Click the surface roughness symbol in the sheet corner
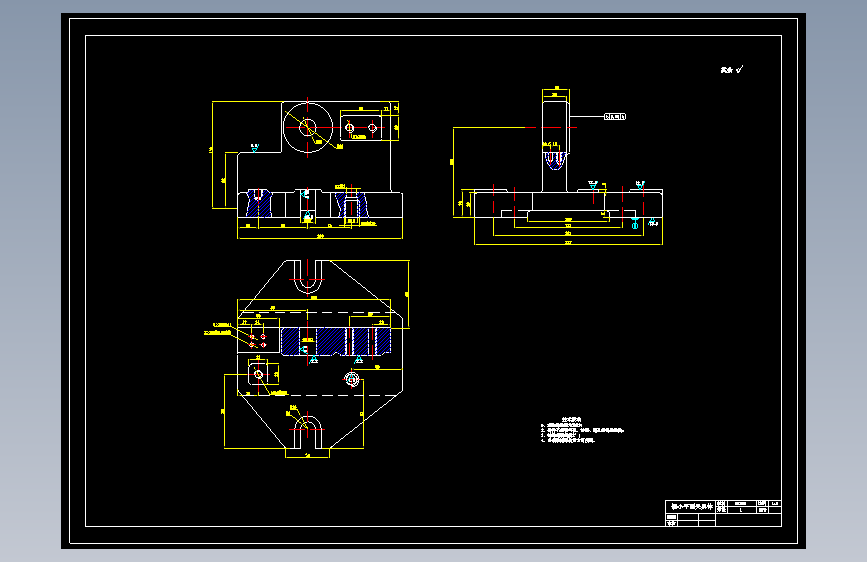867x562 pixels. coord(732,70)
